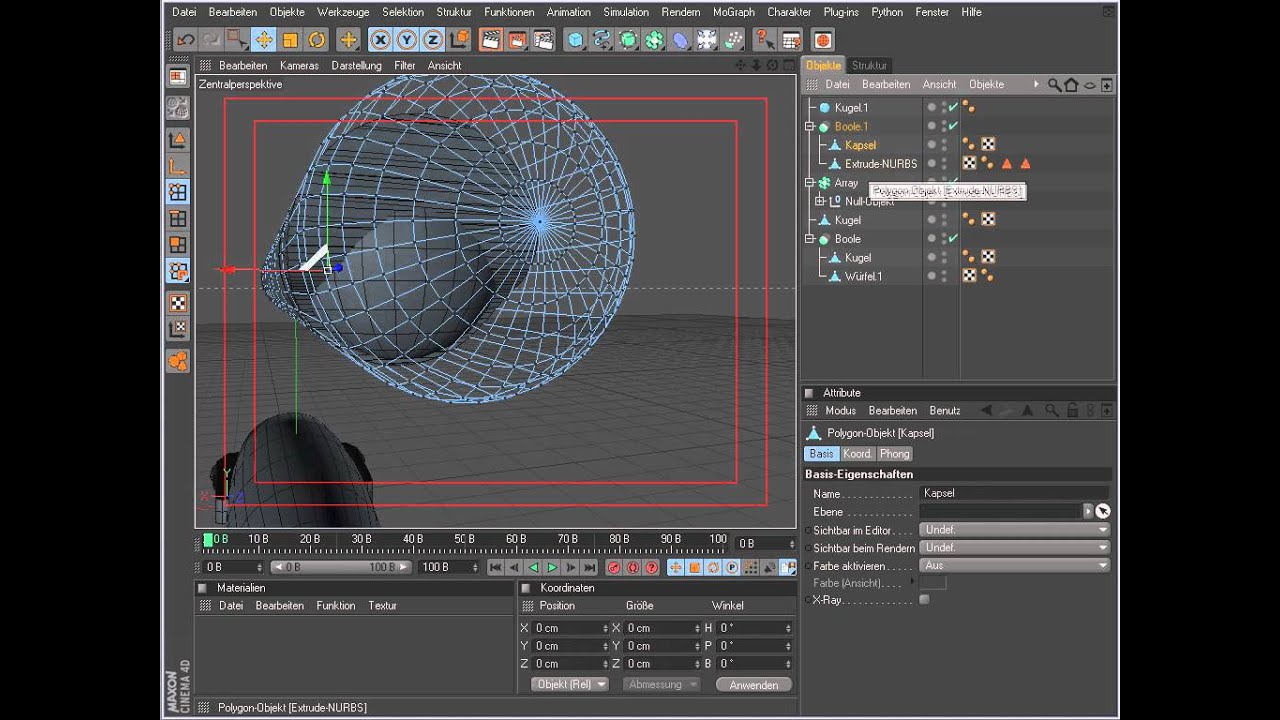Switch to the Koord. attribute tab
Screen dimensions: 1280x720
point(857,454)
